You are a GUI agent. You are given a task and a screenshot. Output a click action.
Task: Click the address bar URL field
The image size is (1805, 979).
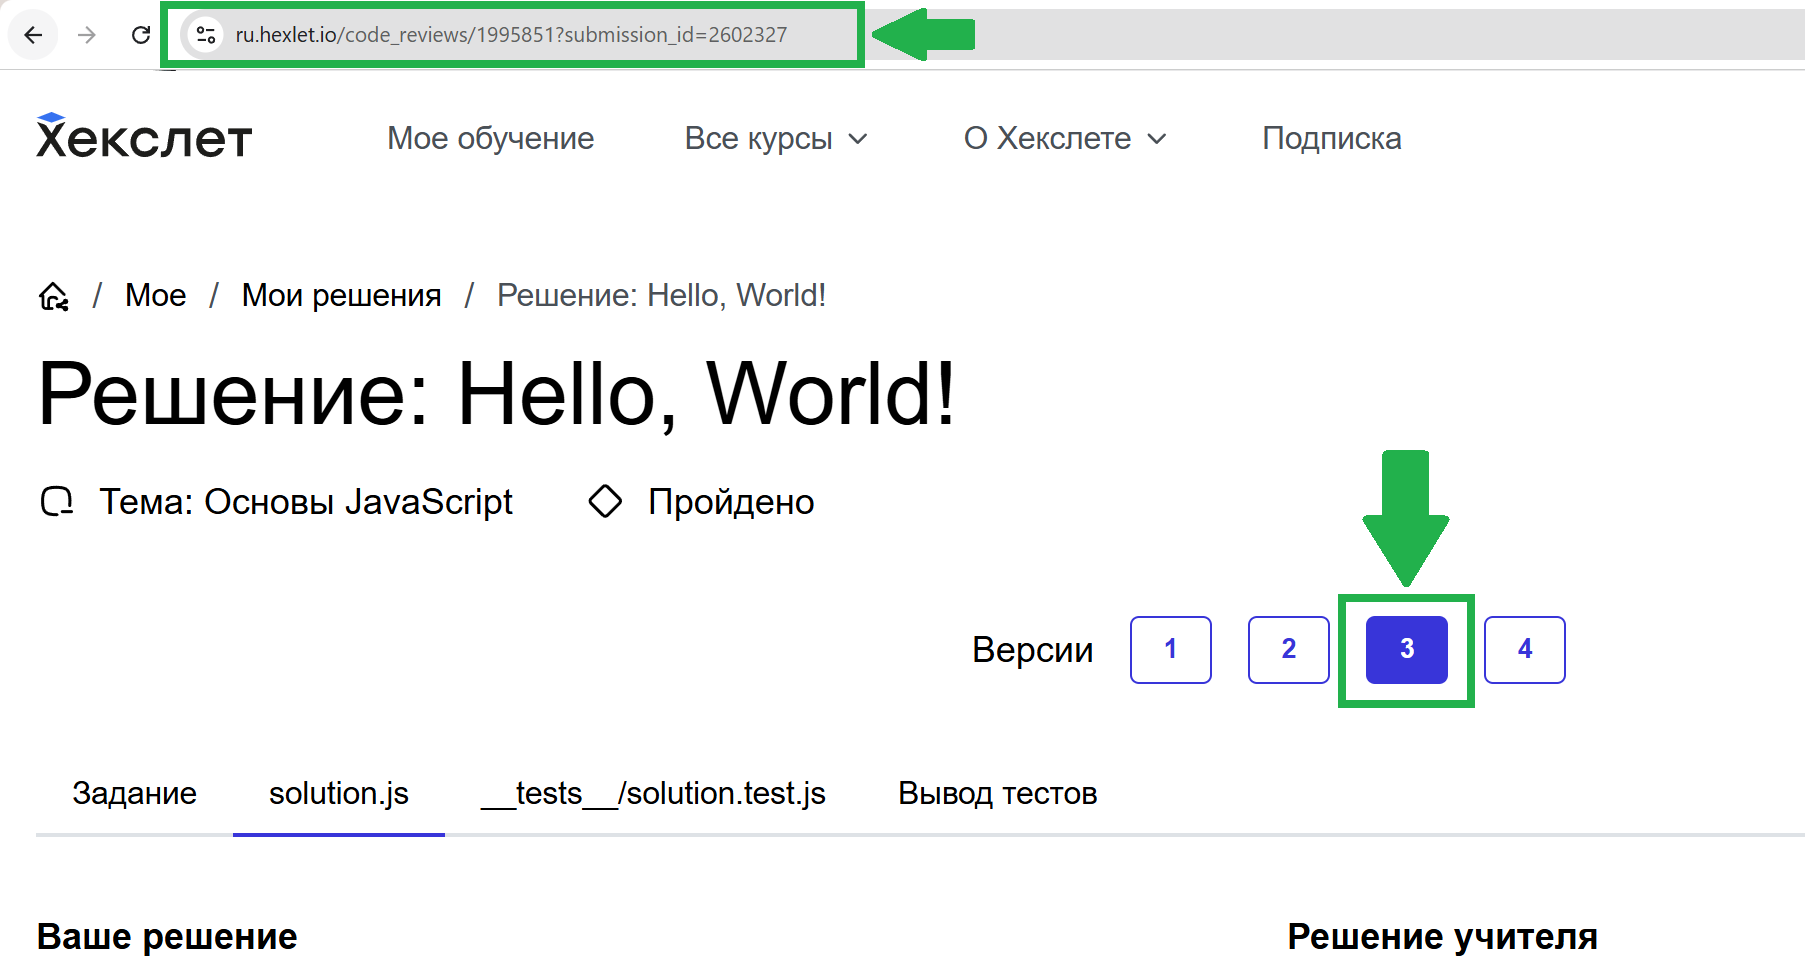511,35
